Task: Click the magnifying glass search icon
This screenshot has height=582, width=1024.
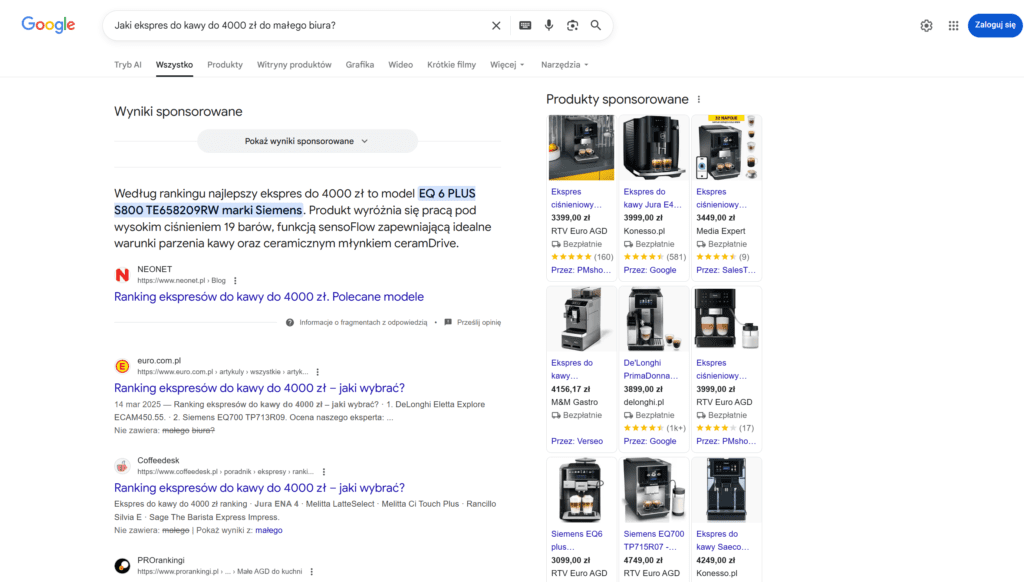Action: (x=595, y=25)
